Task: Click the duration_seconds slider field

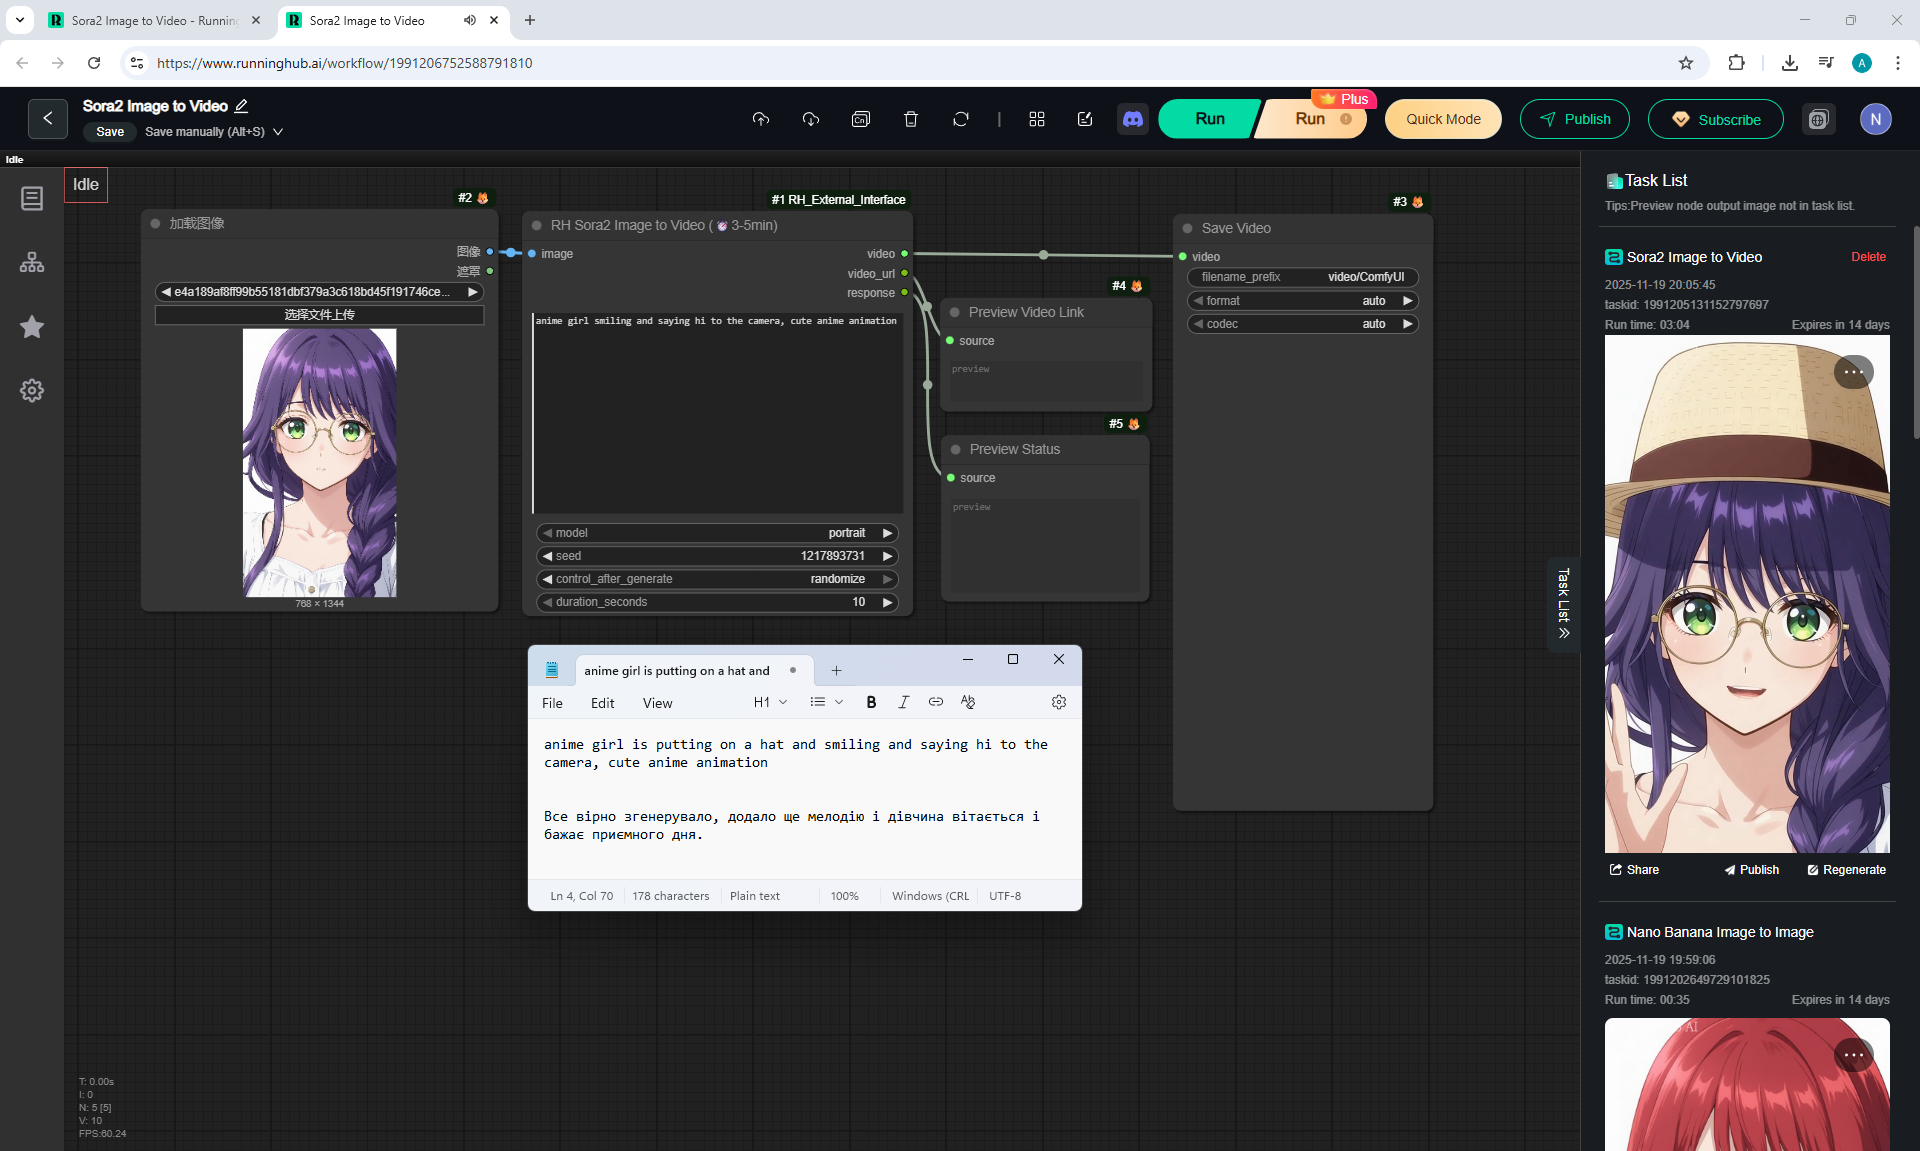Action: pos(717,602)
